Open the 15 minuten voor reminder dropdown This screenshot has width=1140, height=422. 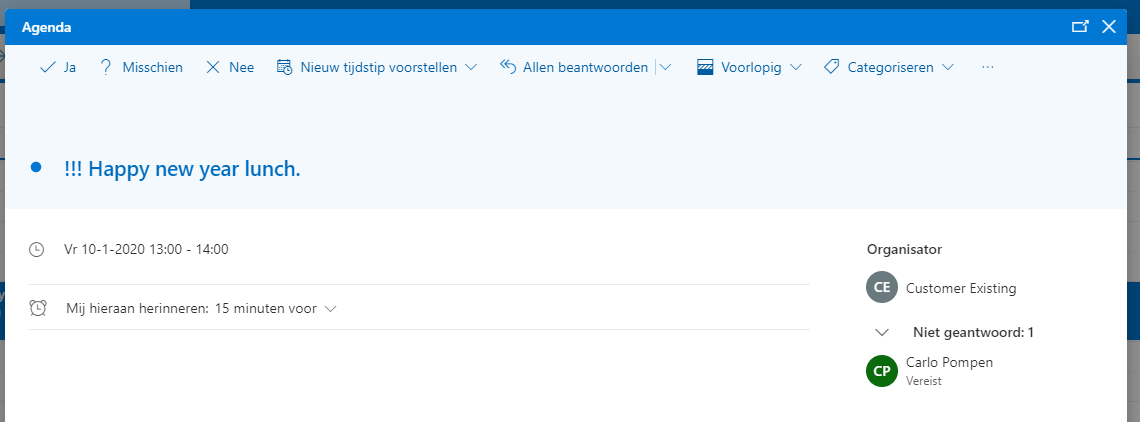click(x=276, y=308)
